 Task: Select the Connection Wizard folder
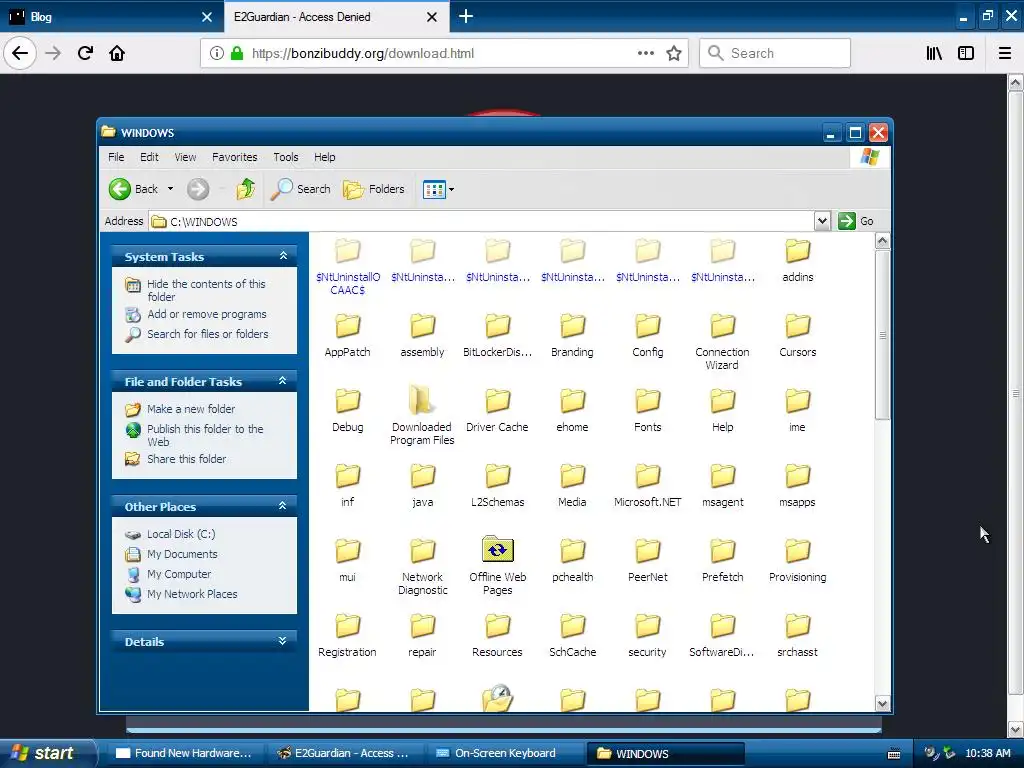click(722, 326)
